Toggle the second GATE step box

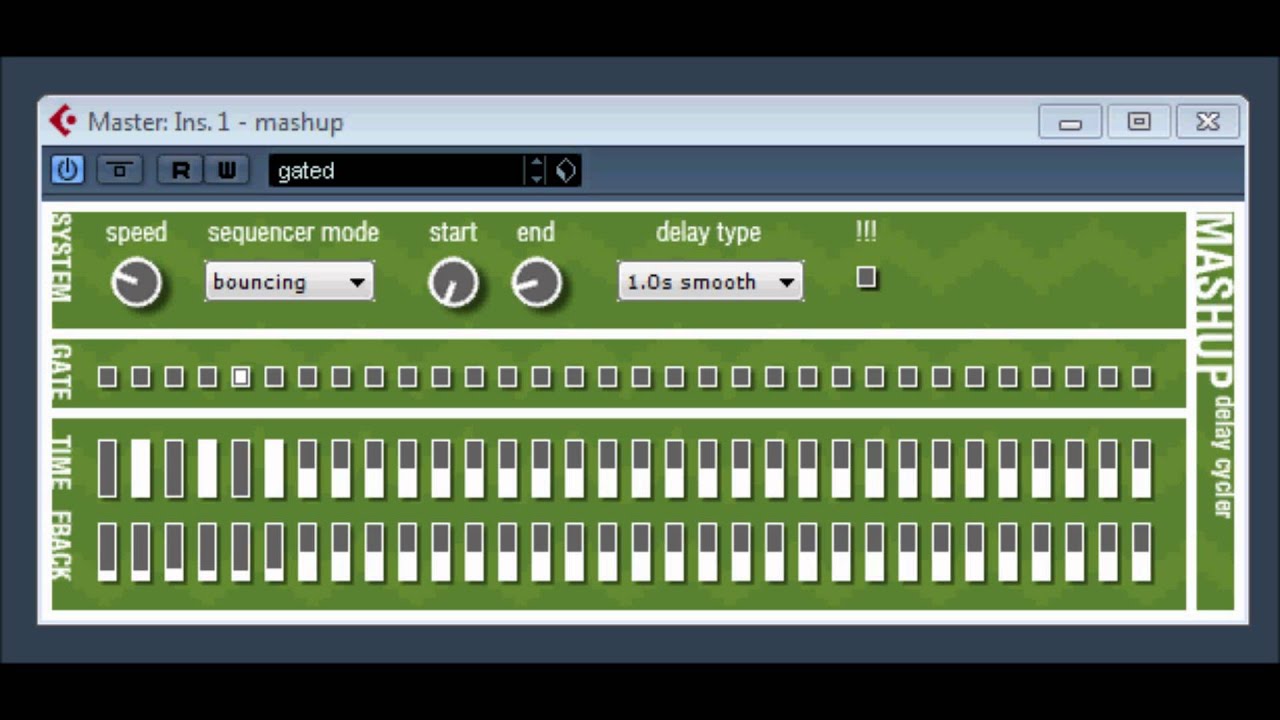pos(141,377)
